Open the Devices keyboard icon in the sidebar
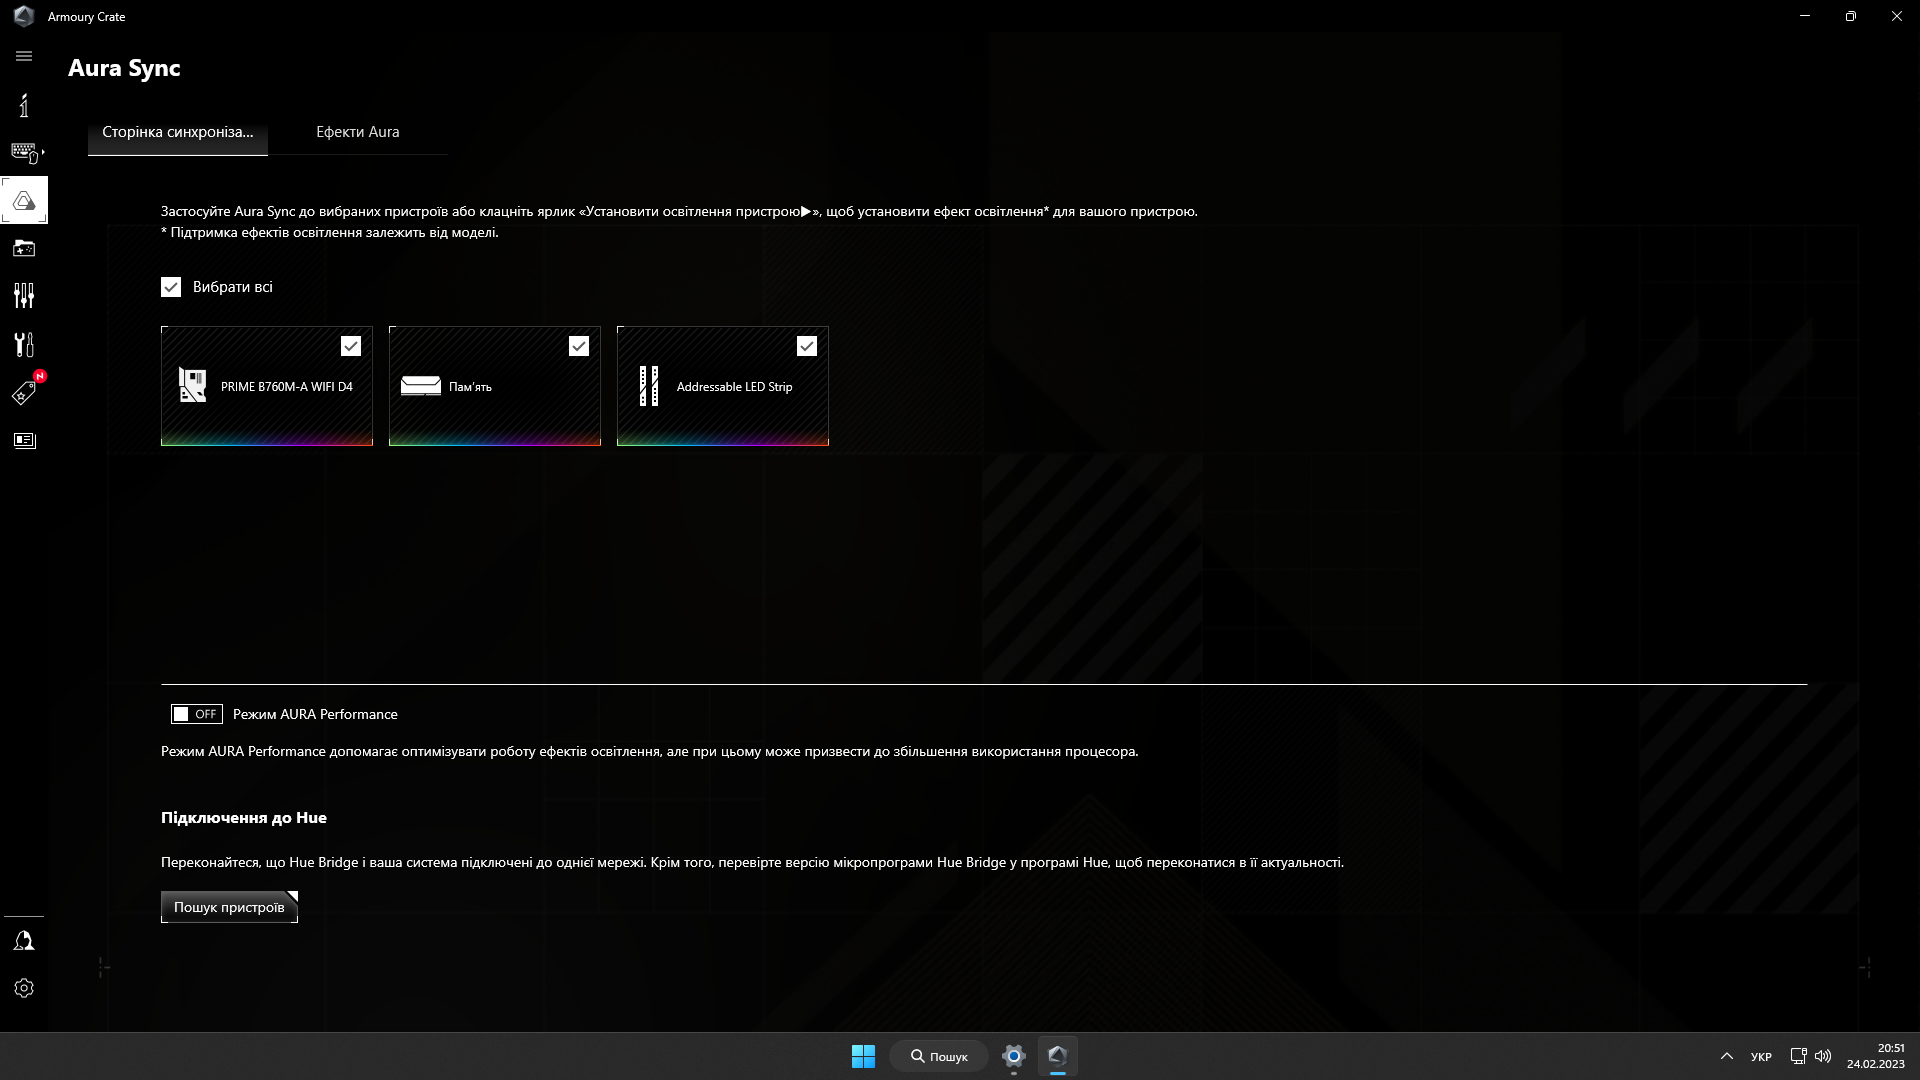This screenshot has height=1080, width=1920. (x=23, y=152)
